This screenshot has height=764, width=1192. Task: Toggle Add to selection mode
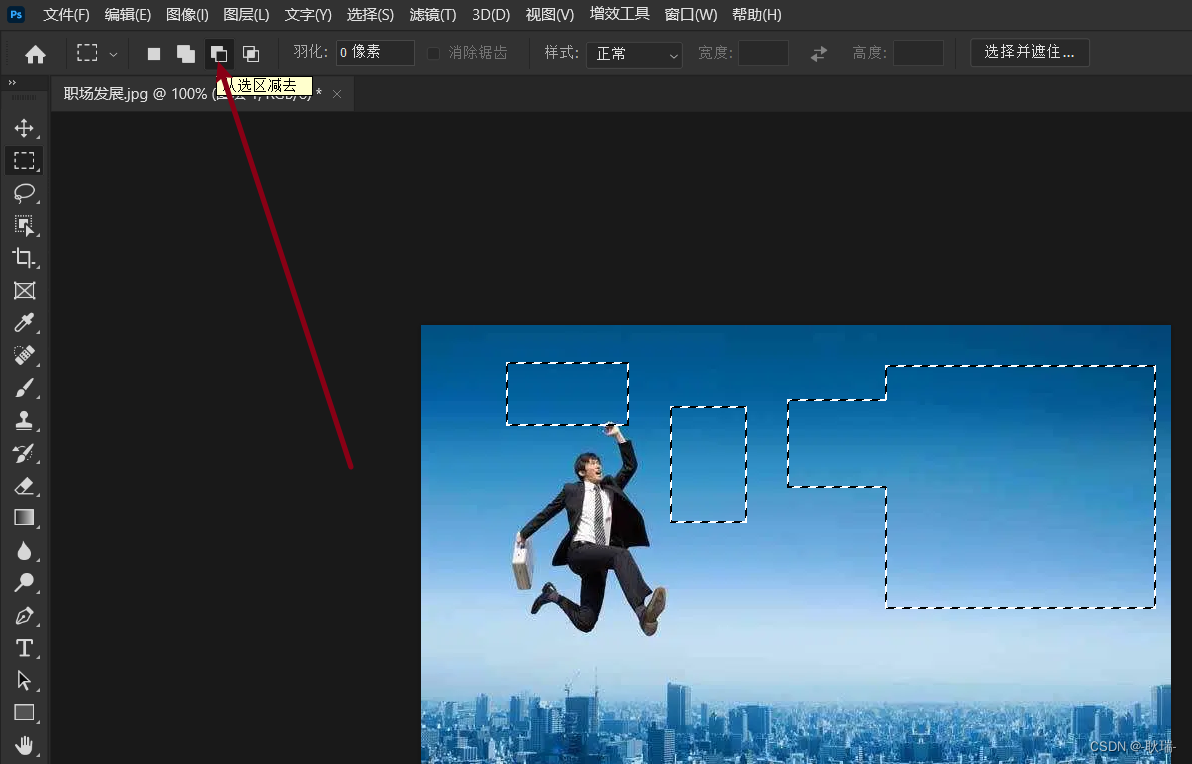point(185,53)
